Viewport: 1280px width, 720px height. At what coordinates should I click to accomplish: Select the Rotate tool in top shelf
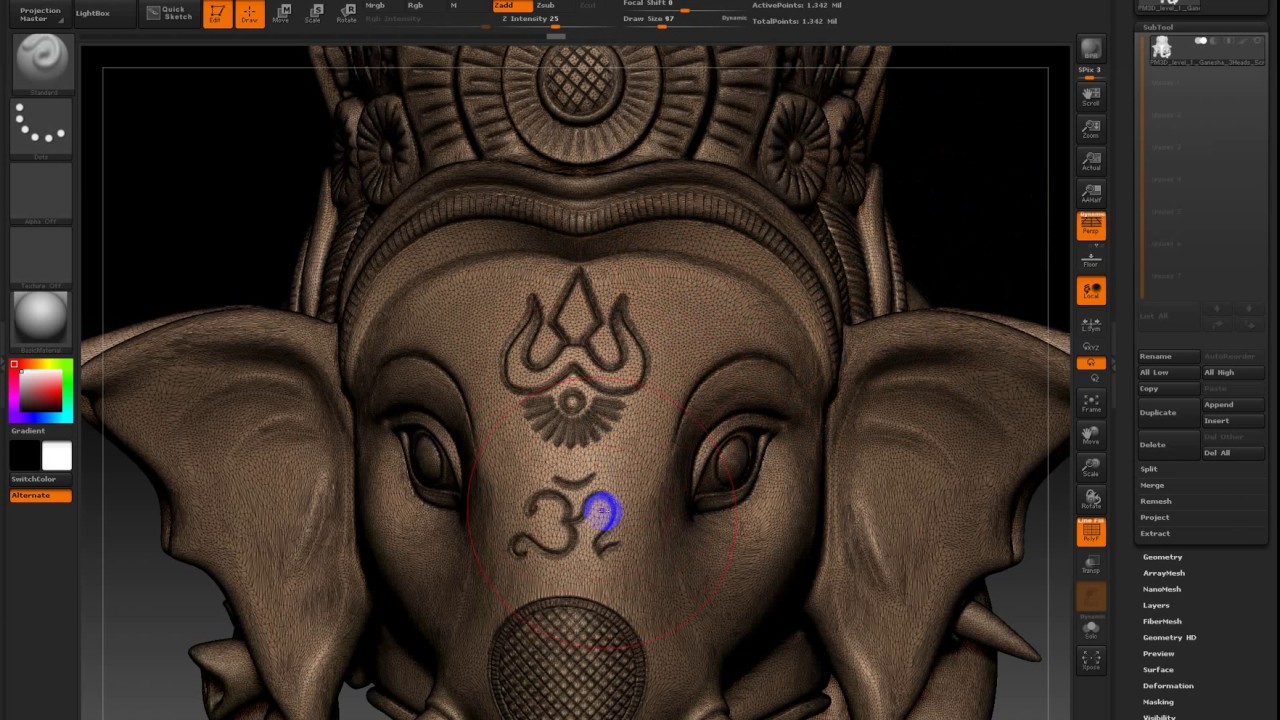click(346, 14)
